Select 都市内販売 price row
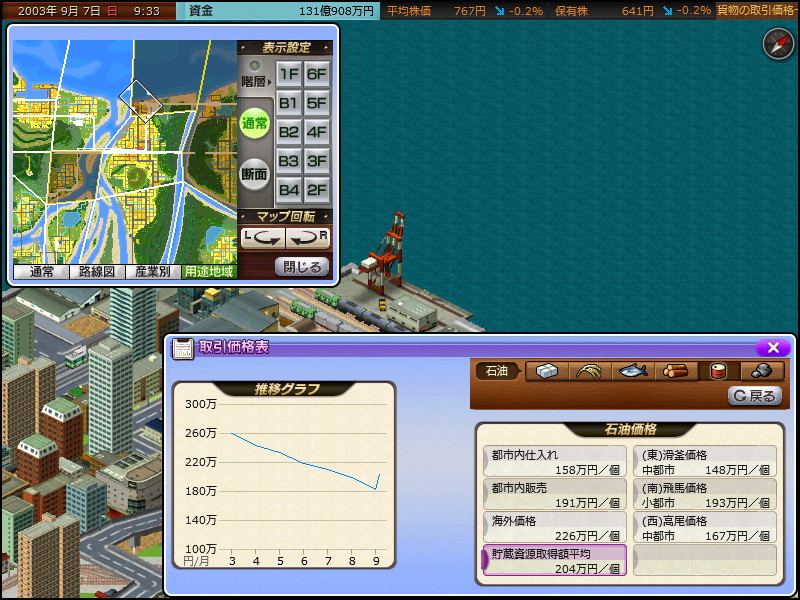800x600 pixels. pyautogui.click(x=555, y=494)
